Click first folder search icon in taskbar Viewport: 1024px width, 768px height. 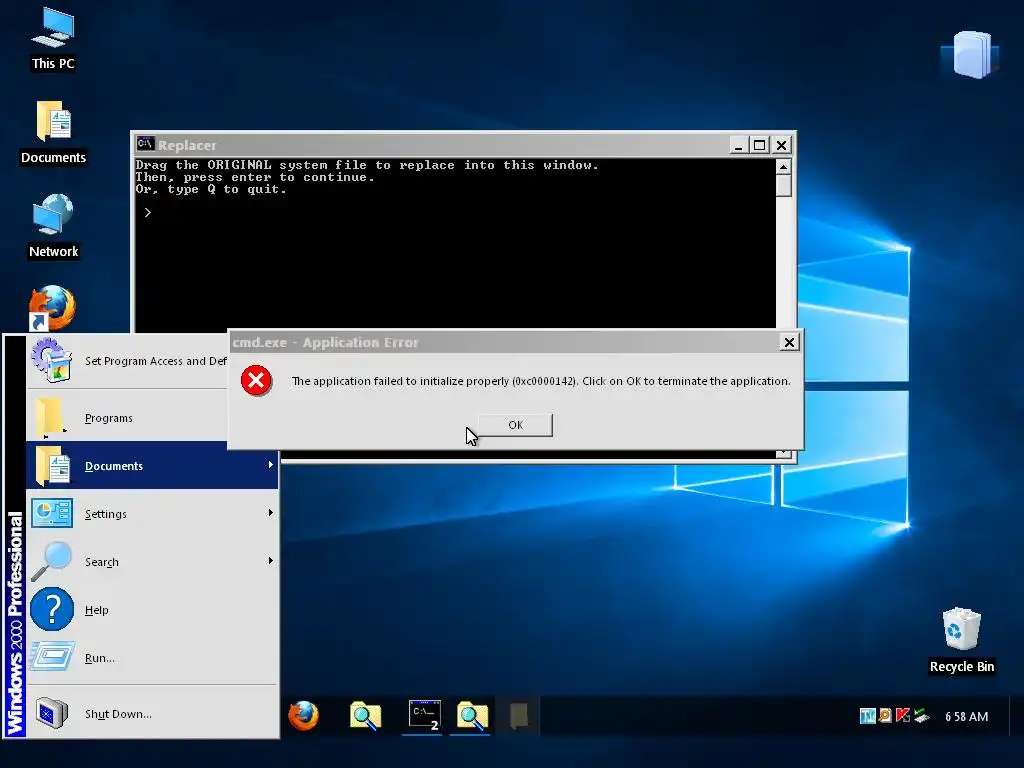pos(365,716)
